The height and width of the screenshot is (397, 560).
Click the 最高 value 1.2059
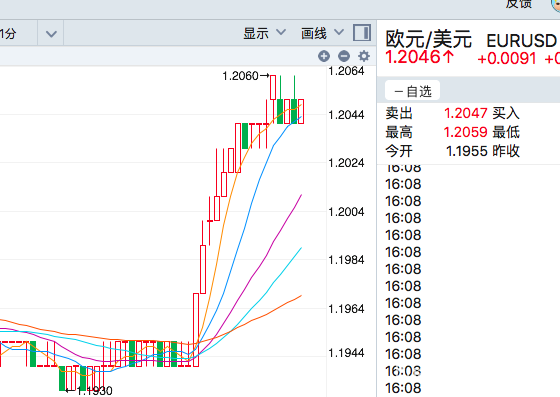[466, 132]
